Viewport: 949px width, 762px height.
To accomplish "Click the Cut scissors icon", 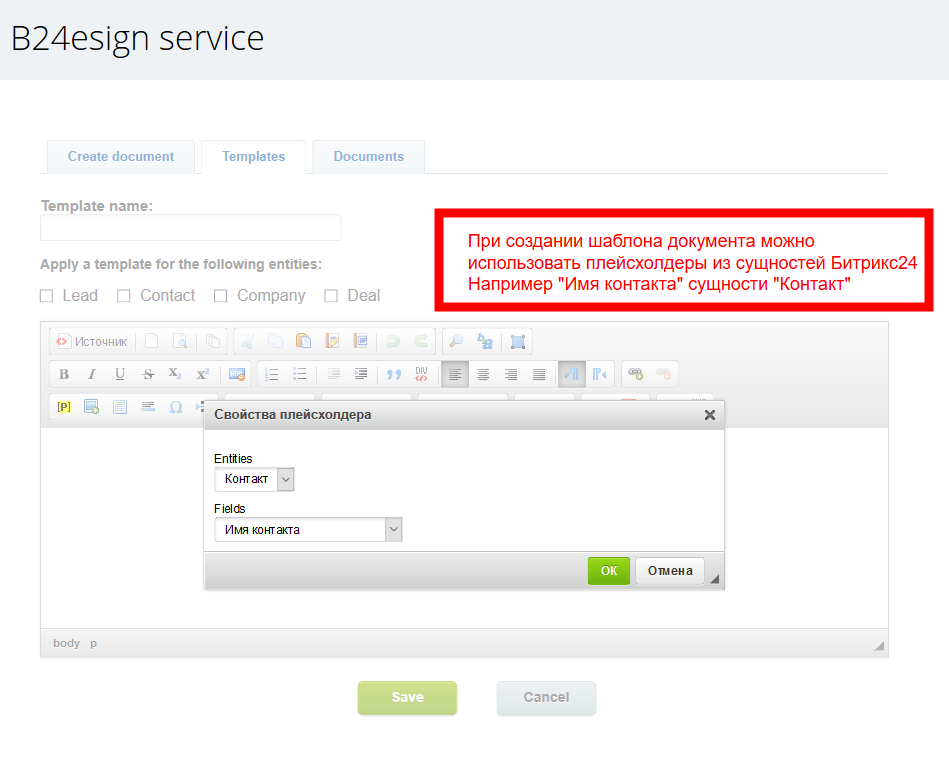I will [x=248, y=341].
